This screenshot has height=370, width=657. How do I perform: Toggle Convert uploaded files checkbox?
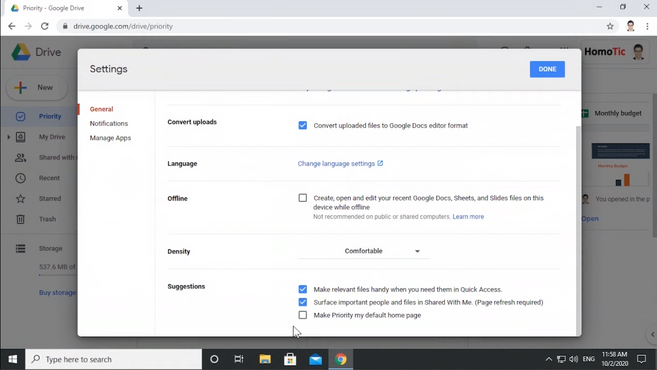(x=303, y=125)
